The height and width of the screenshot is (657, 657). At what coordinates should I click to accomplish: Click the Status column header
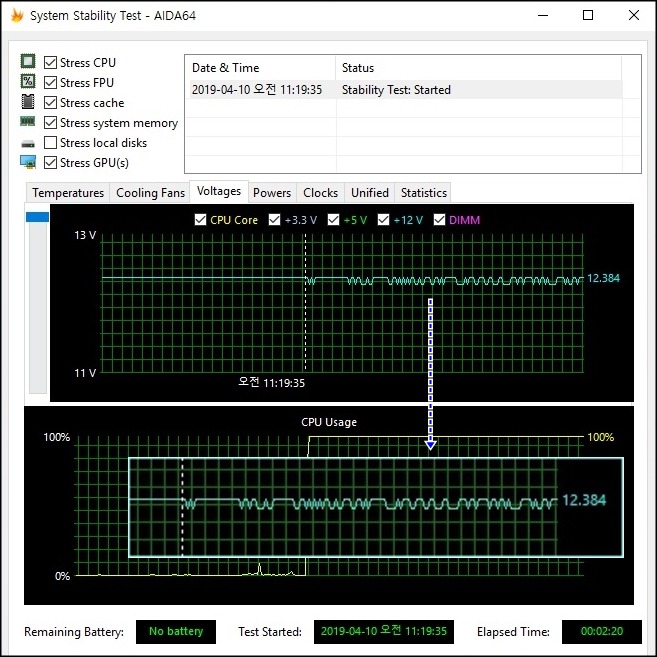click(479, 68)
